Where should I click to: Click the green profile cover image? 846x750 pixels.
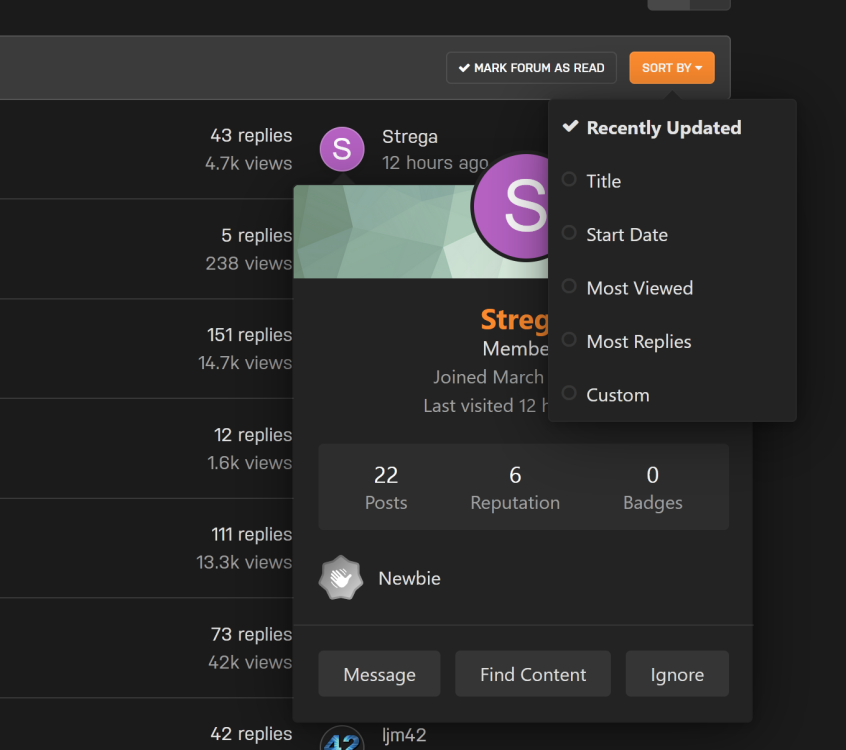click(x=383, y=232)
